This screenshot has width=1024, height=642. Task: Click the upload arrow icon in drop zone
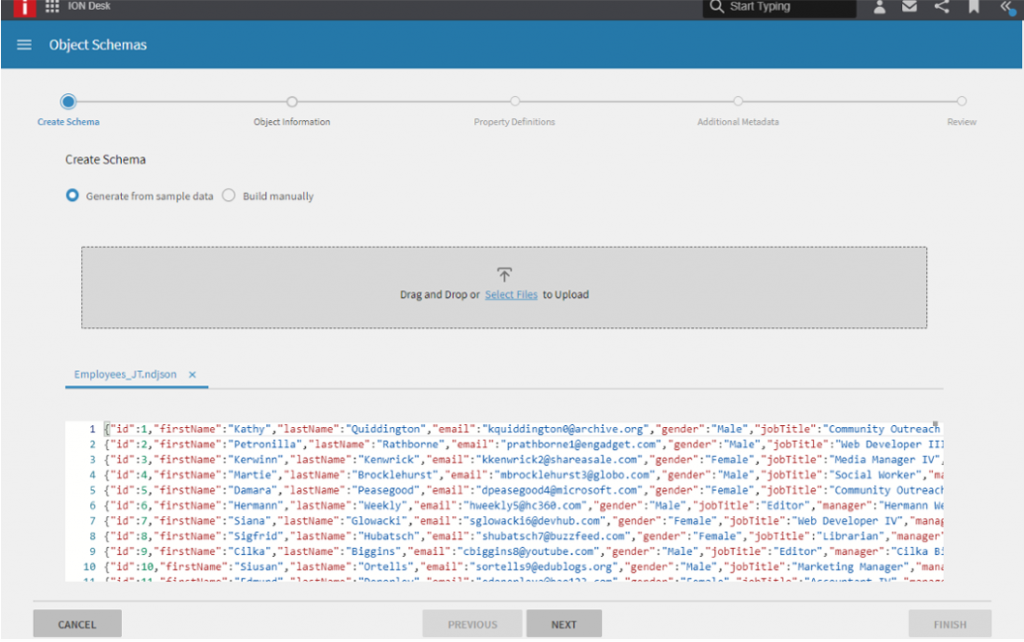pyautogui.click(x=504, y=274)
